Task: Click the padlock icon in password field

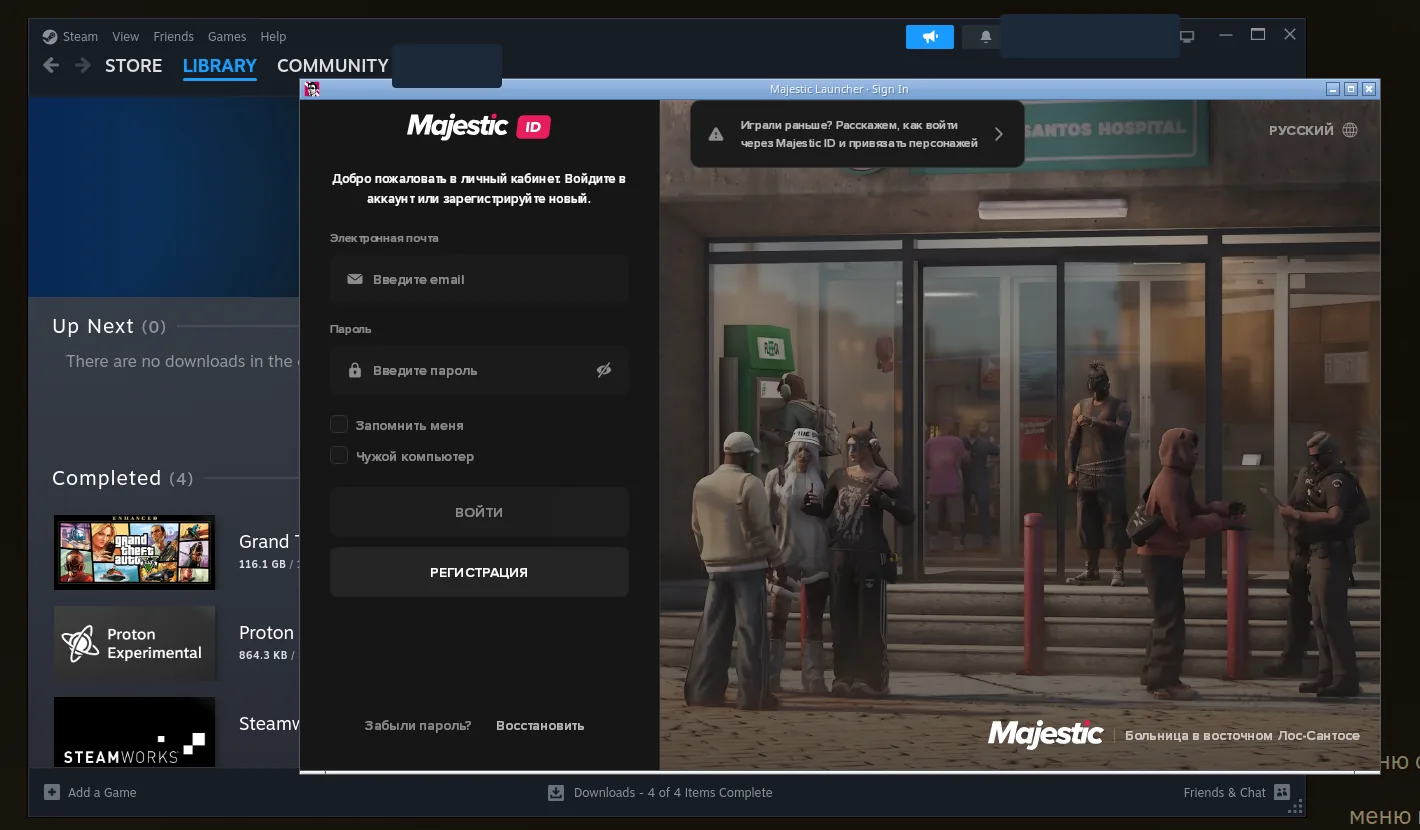Action: click(355, 370)
